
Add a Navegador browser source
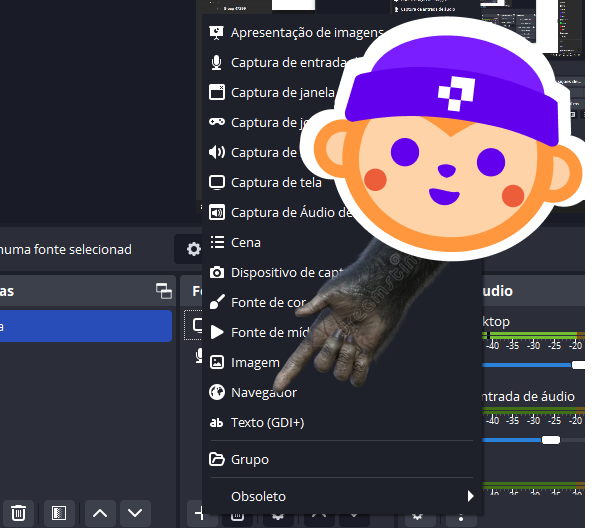(264, 392)
